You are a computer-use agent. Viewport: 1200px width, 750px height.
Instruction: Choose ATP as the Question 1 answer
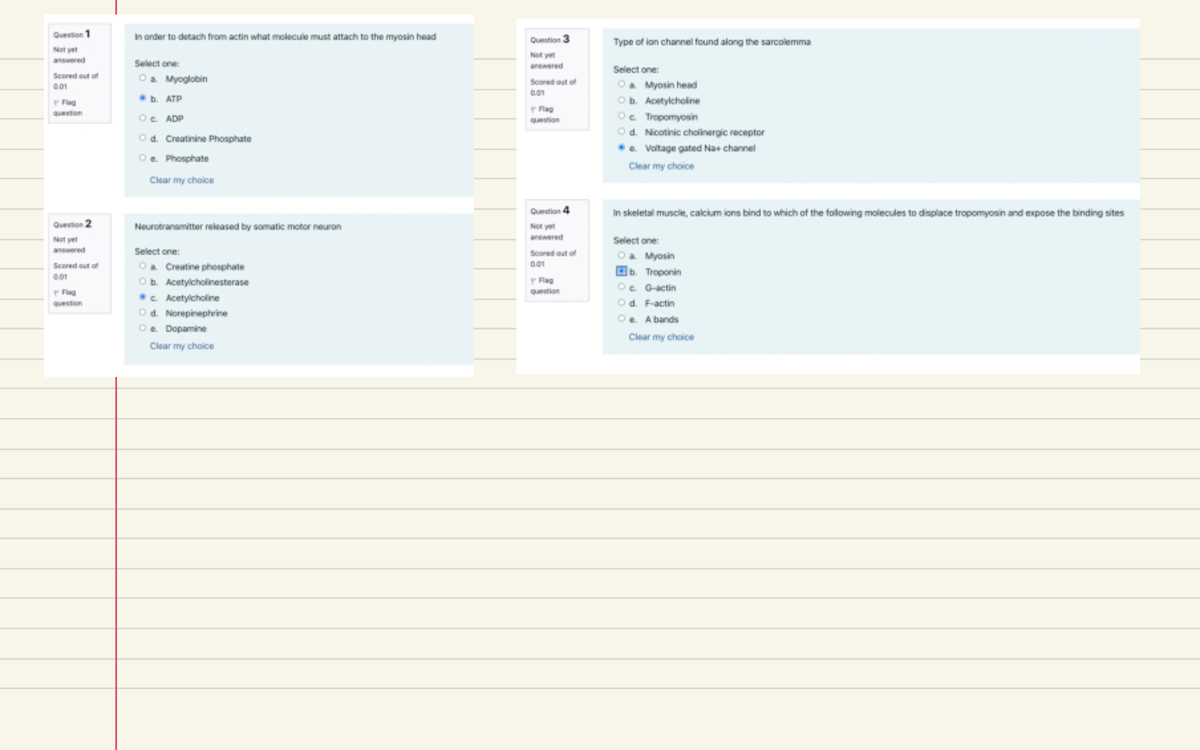coord(143,99)
